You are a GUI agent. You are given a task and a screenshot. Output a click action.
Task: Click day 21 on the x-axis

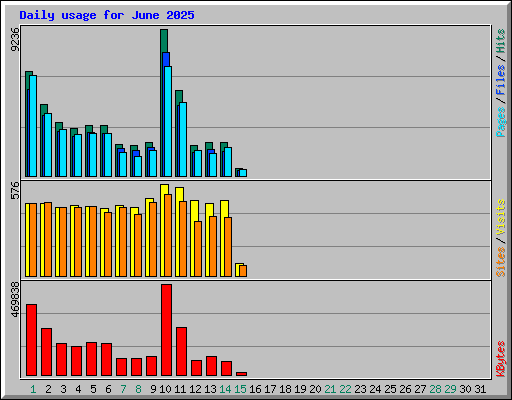click(x=330, y=389)
